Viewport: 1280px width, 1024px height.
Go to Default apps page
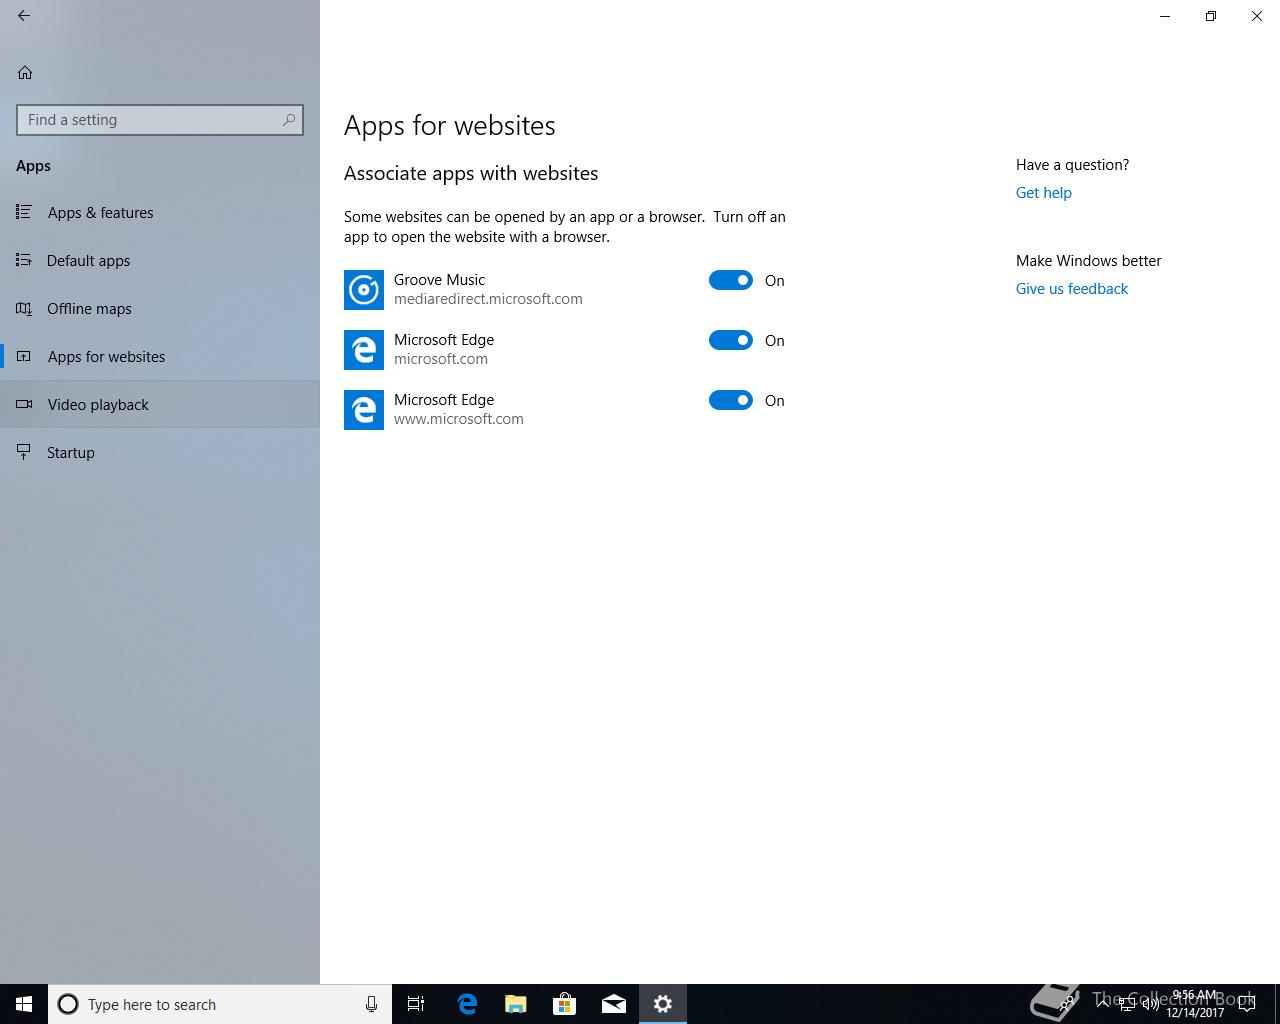coord(160,260)
